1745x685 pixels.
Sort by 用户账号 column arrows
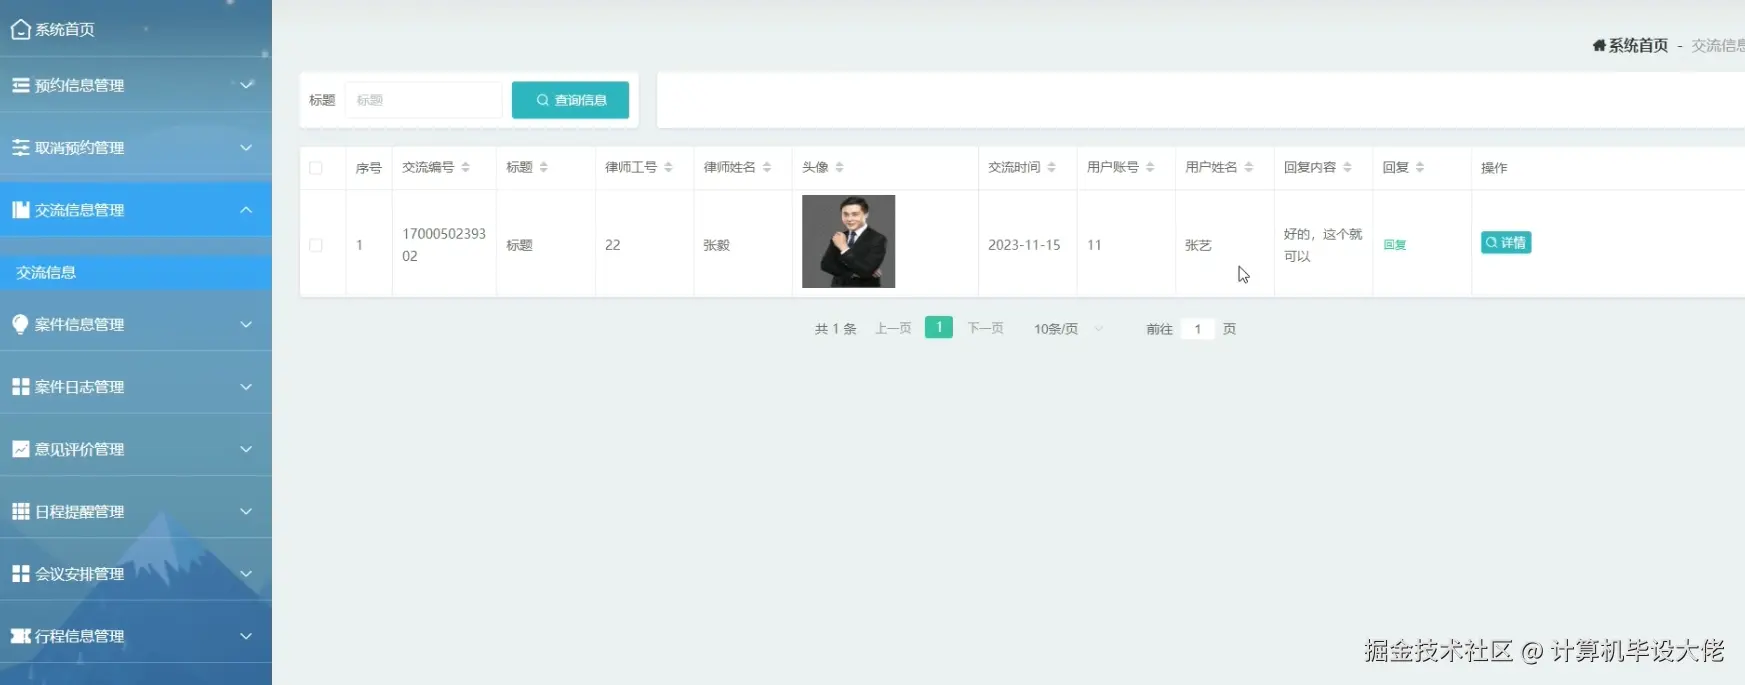click(x=1150, y=167)
